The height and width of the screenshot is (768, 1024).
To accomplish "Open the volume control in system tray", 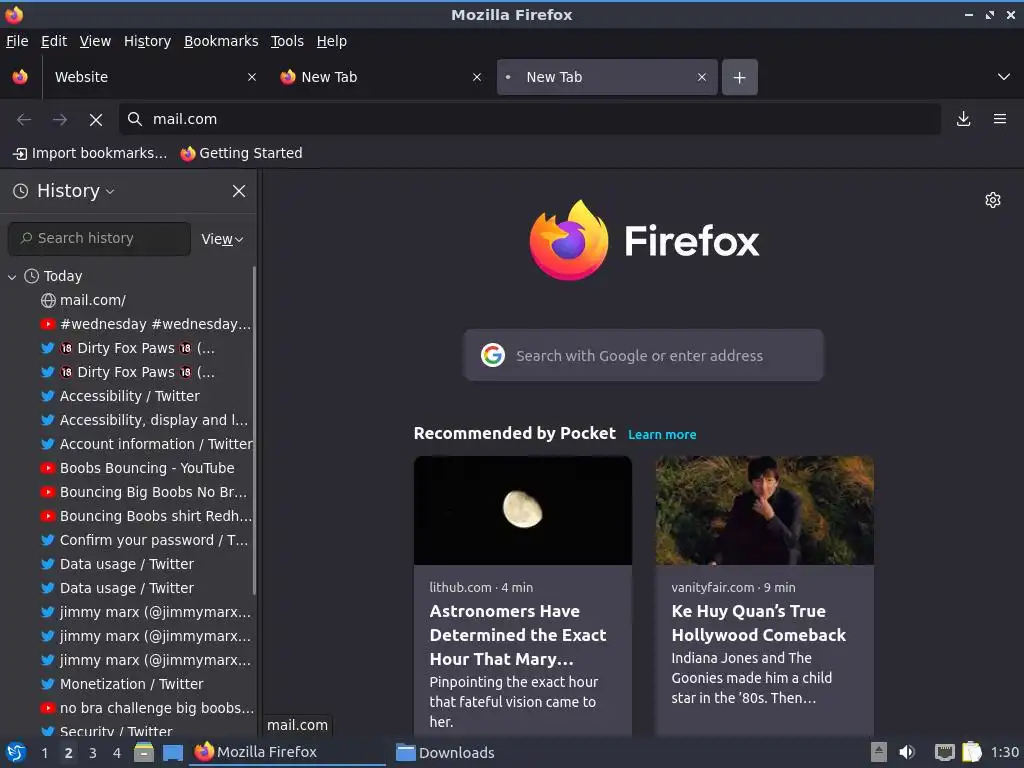I will click(906, 752).
